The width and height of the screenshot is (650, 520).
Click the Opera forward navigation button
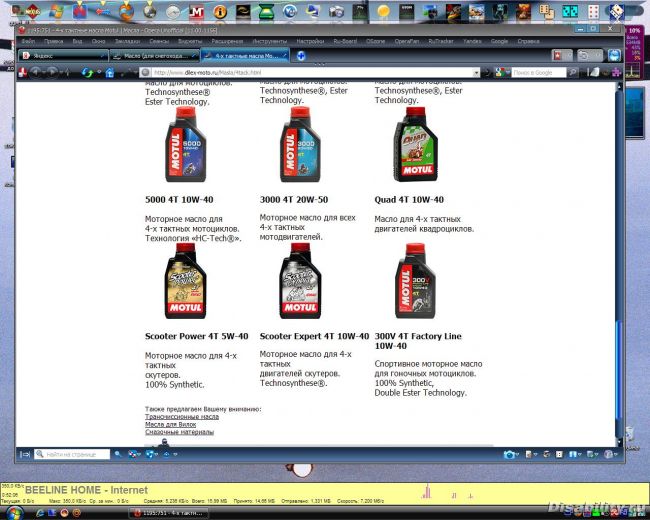(x=52, y=73)
